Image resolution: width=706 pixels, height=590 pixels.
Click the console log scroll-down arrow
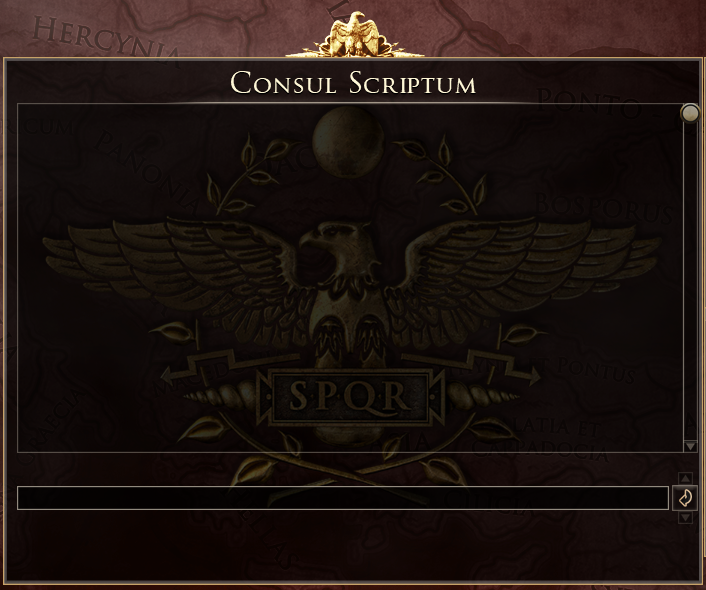click(690, 446)
